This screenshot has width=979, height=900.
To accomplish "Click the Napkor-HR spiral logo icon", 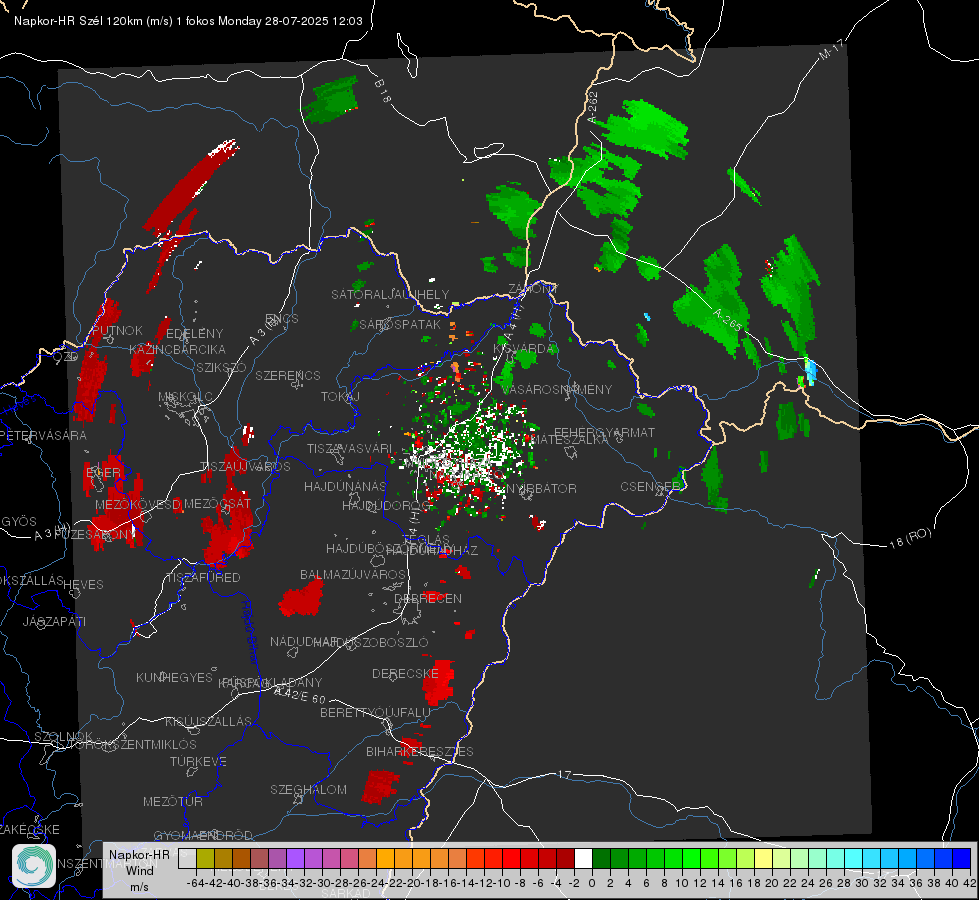I will (x=34, y=866).
